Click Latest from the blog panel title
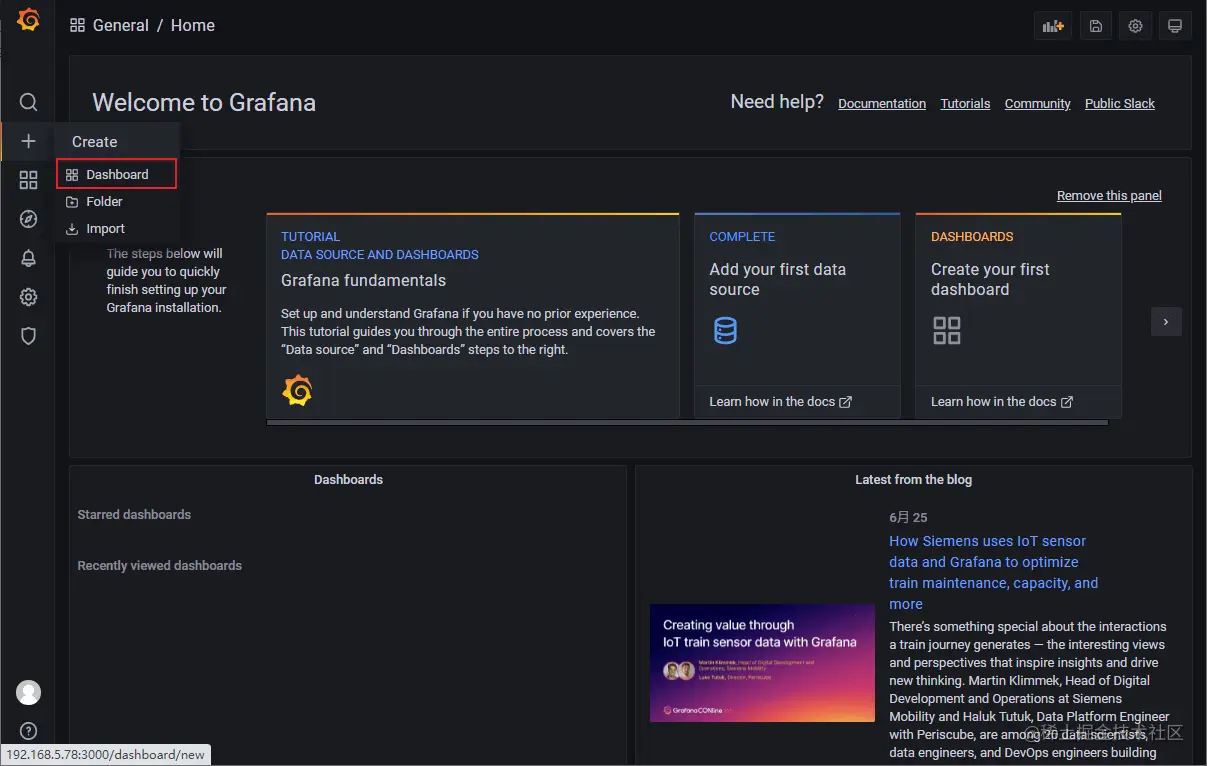This screenshot has width=1207, height=766. coord(913,479)
